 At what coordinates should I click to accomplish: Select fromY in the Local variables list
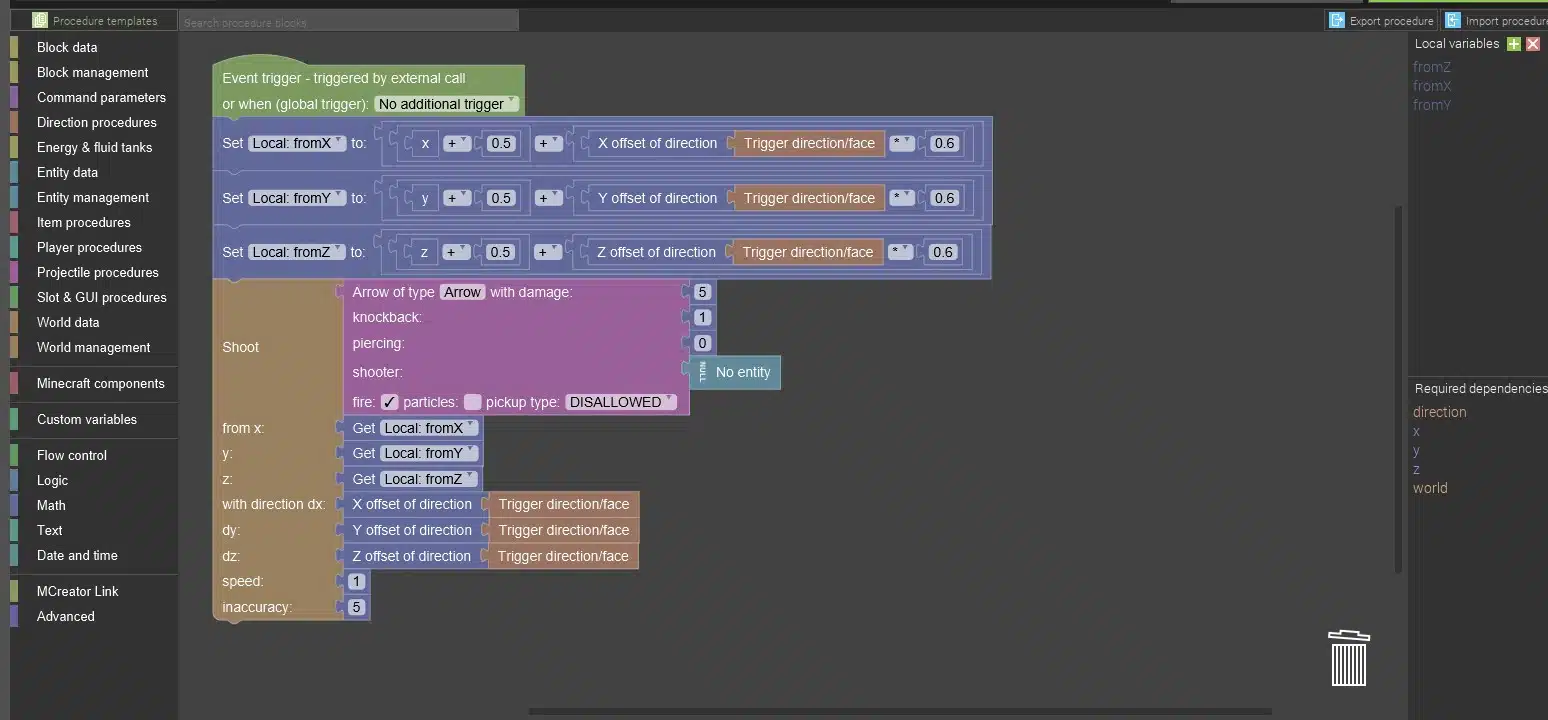click(1432, 105)
